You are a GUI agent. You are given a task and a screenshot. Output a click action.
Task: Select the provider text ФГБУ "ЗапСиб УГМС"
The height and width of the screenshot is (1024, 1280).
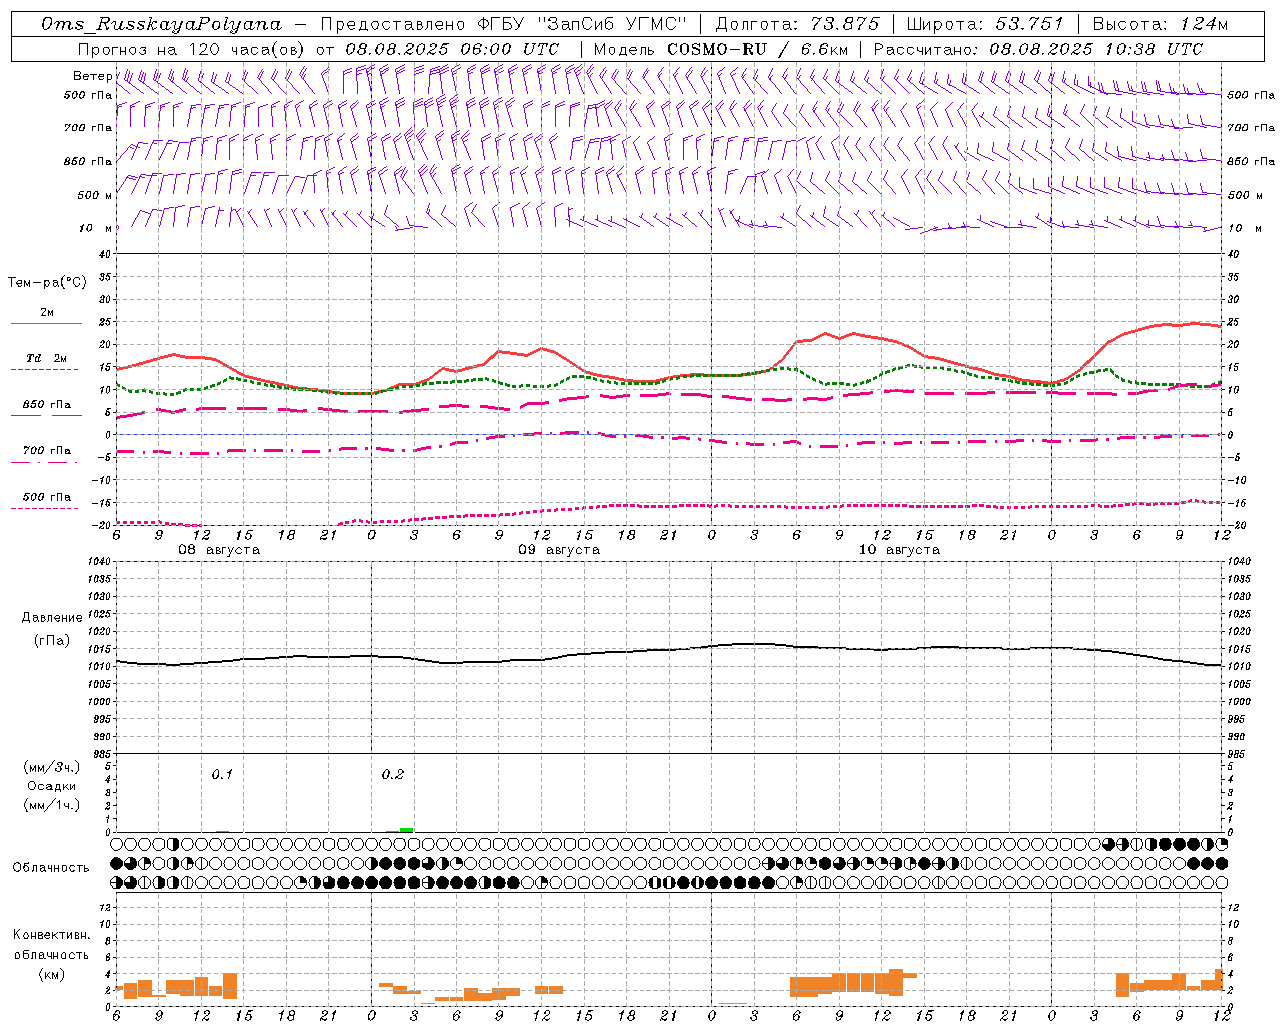pos(582,24)
